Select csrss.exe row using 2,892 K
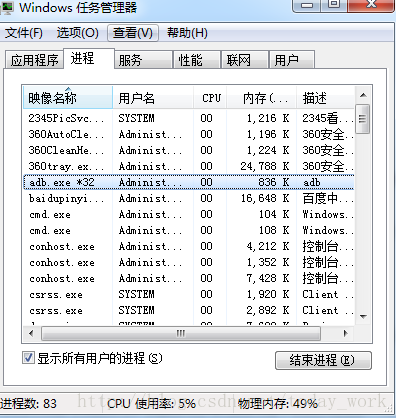396x418 pixels. tap(189, 310)
